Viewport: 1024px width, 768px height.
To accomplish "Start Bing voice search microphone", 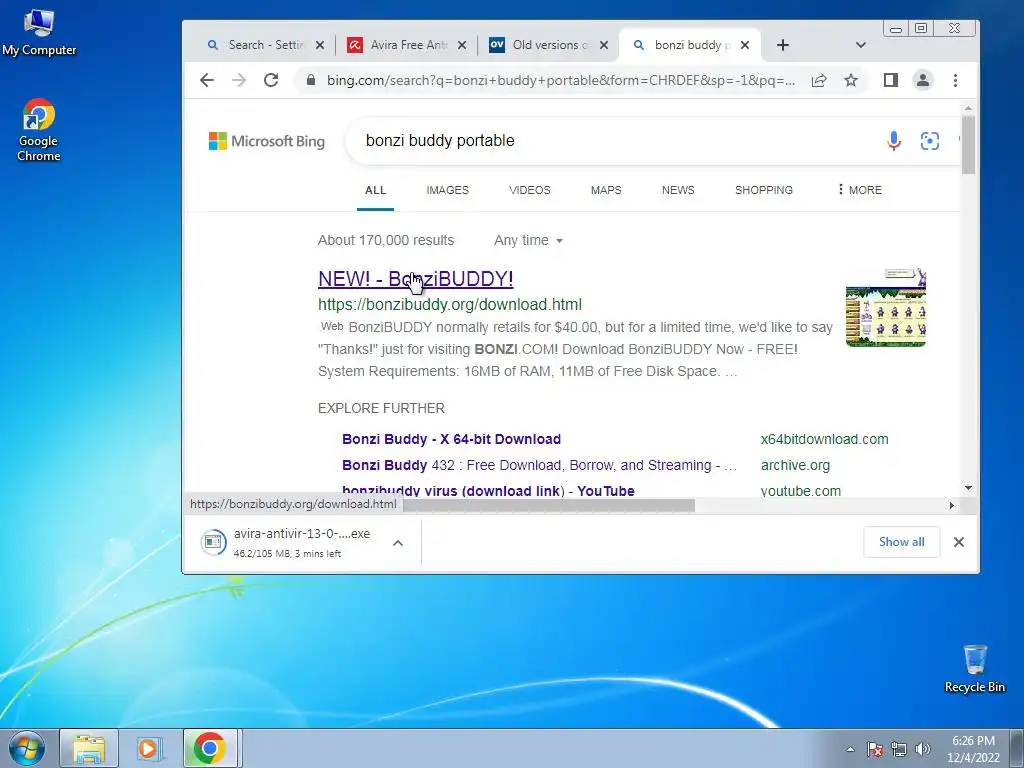I will click(894, 140).
